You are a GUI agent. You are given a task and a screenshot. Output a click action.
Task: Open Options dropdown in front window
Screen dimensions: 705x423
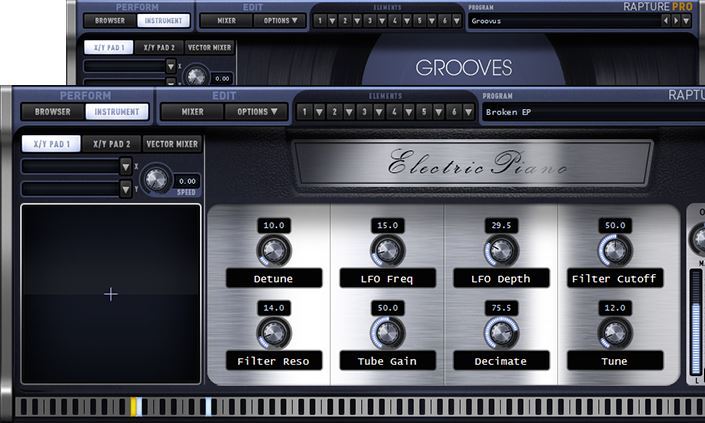[x=257, y=111]
